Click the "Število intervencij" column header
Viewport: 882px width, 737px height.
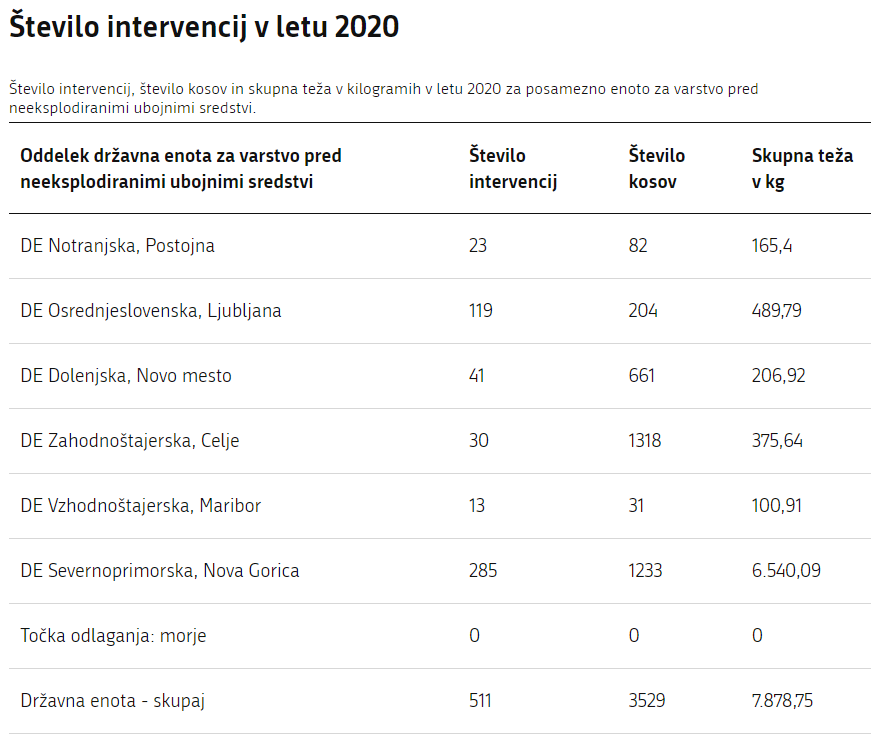[x=513, y=168]
